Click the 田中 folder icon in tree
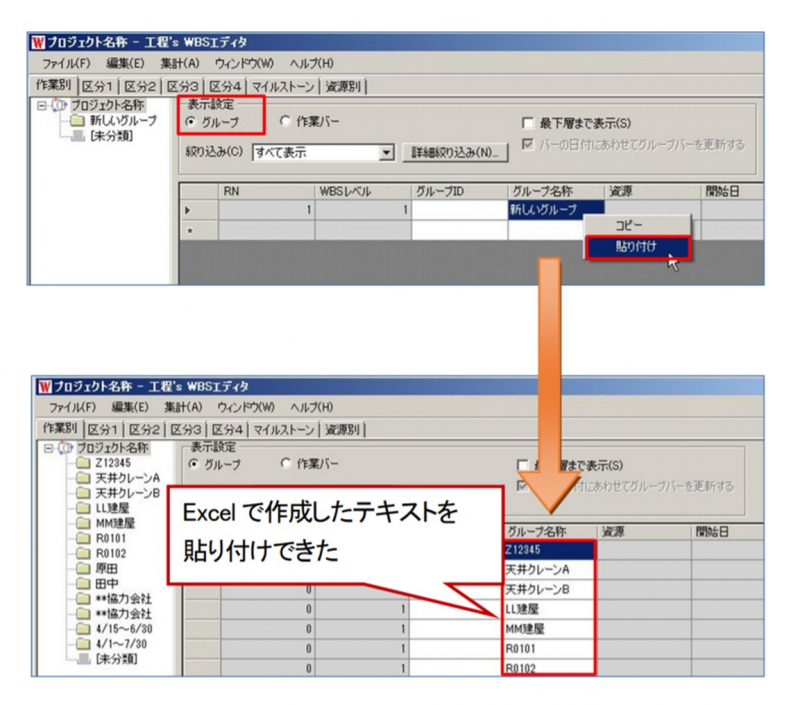Viewport: 800px width, 705px height. tap(82, 582)
